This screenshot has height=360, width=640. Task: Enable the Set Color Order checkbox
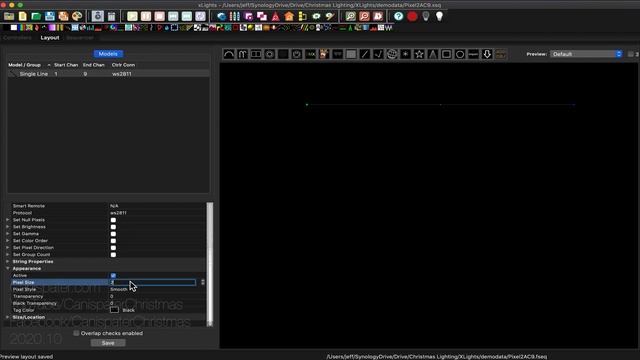[113, 241]
